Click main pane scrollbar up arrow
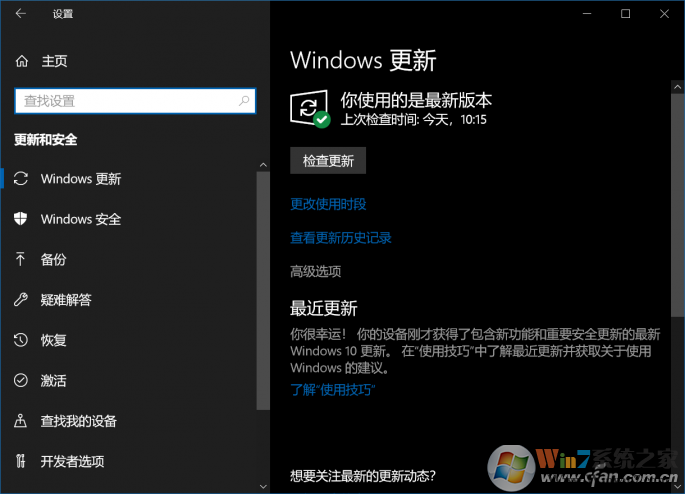Screen dimensions: 685x494 [678, 87]
